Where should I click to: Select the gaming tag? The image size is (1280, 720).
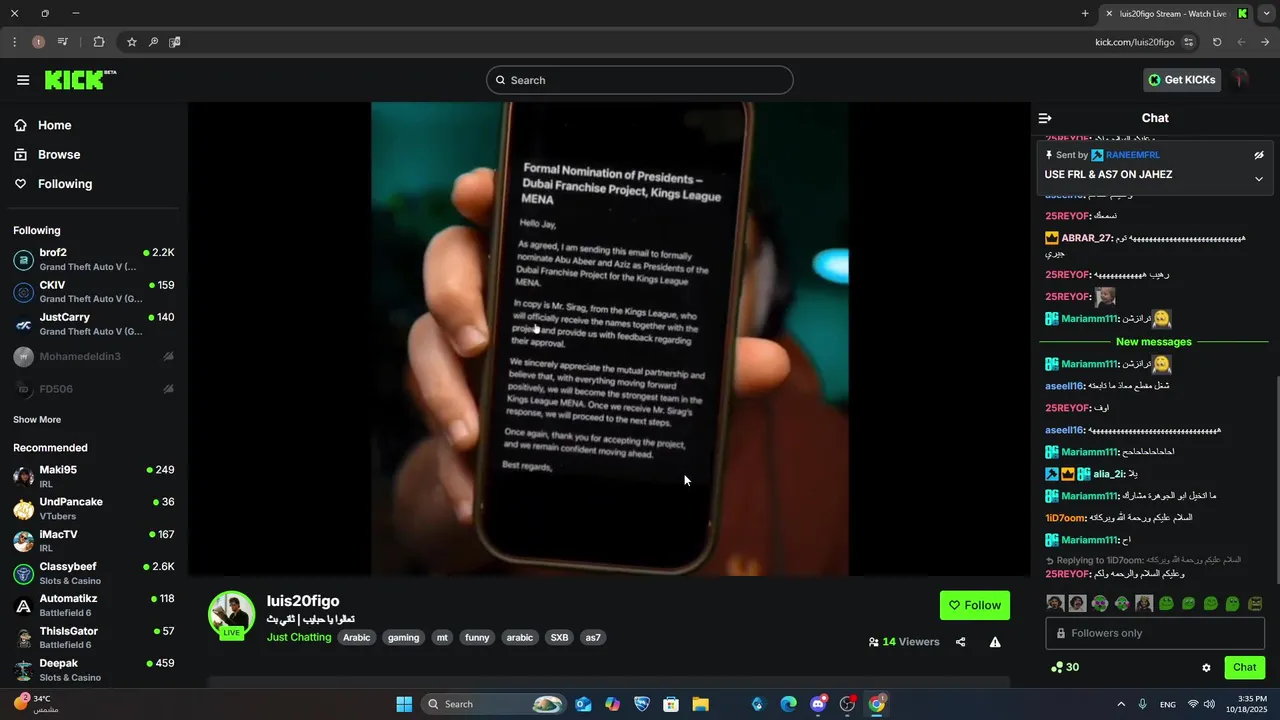click(x=404, y=637)
